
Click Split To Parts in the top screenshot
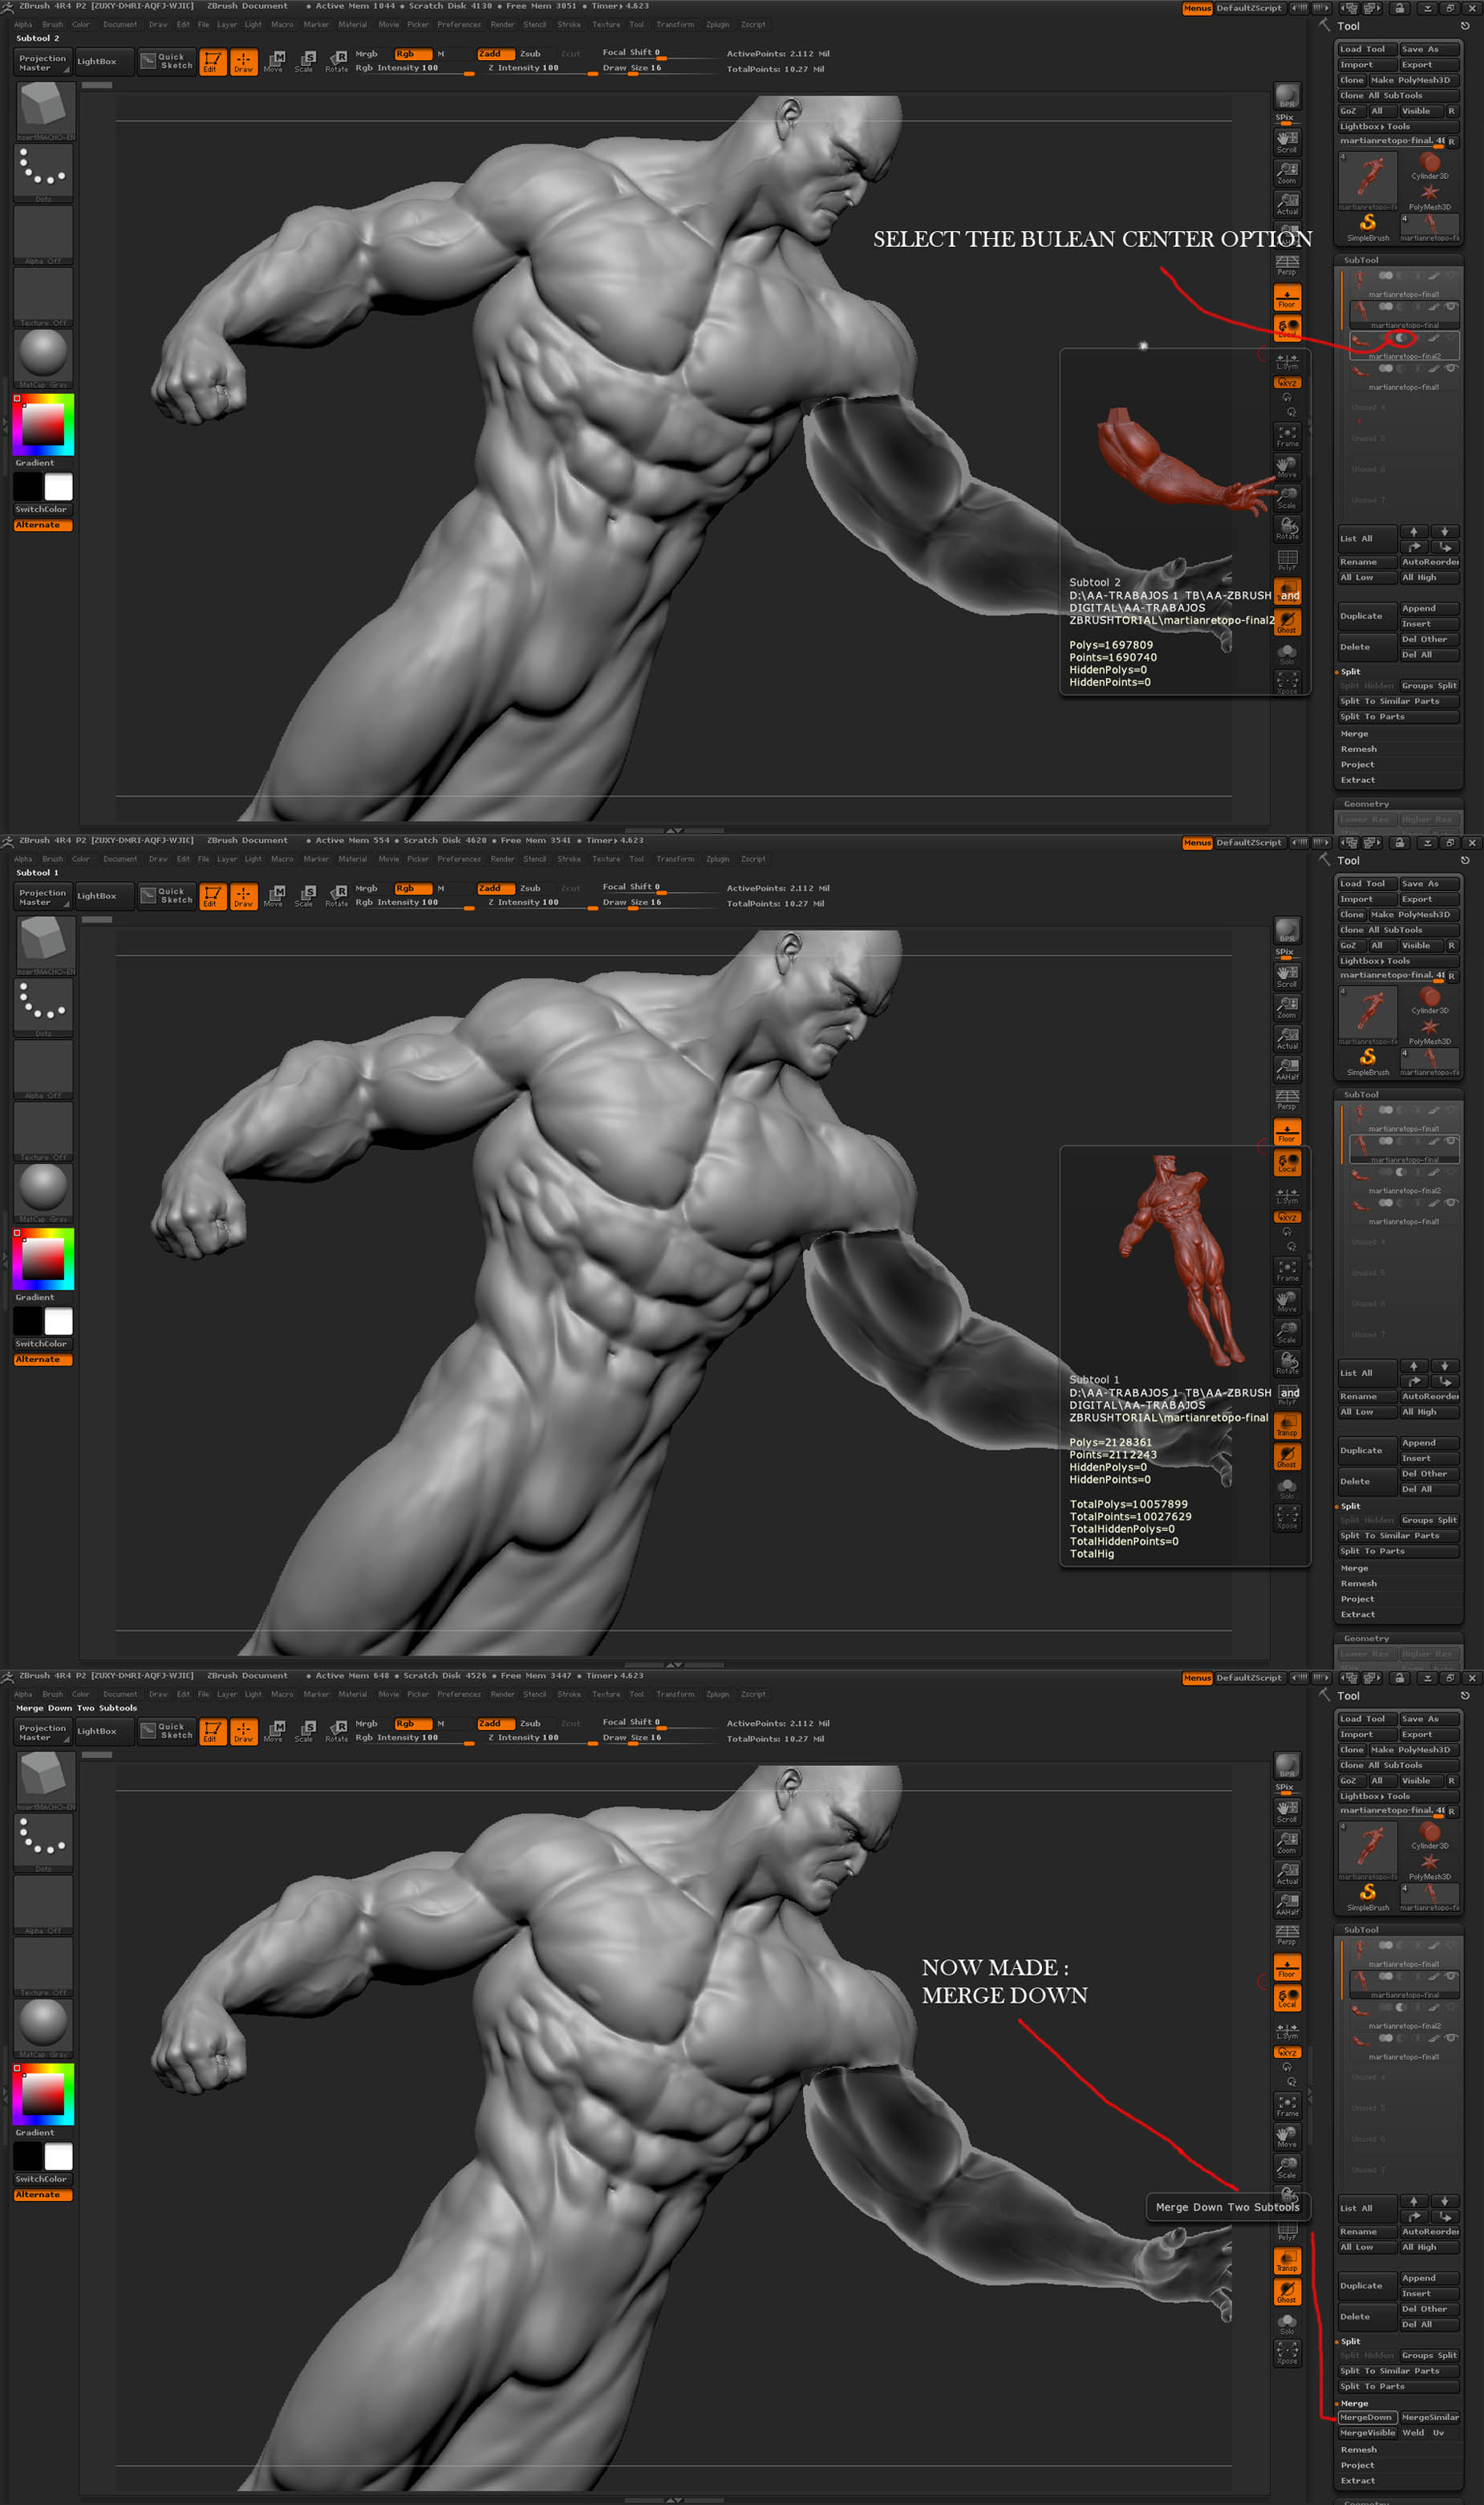1398,717
